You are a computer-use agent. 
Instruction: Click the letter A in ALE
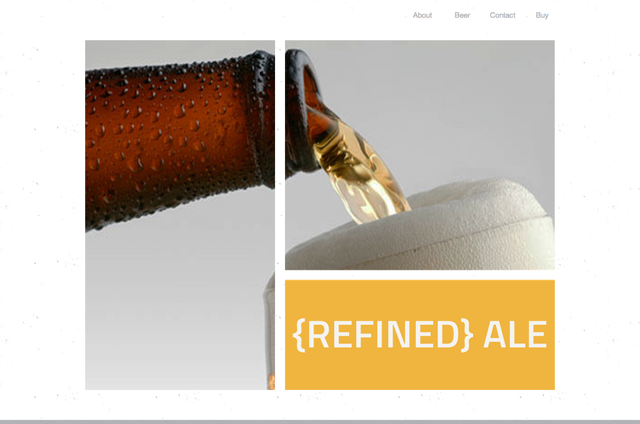tap(494, 335)
